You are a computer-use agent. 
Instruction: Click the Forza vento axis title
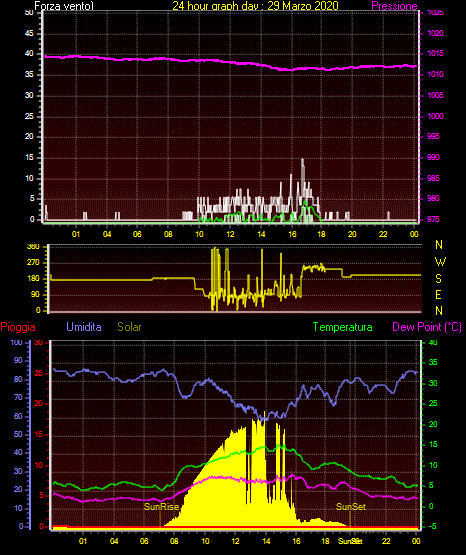tap(64, 6)
